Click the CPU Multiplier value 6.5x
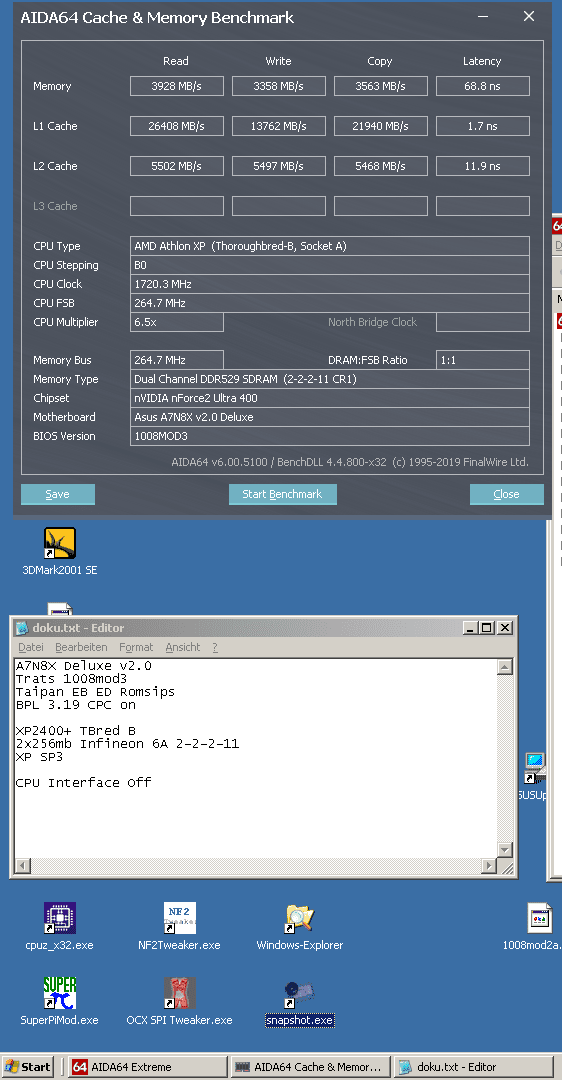Viewport: 562px width, 1080px height. (177, 322)
